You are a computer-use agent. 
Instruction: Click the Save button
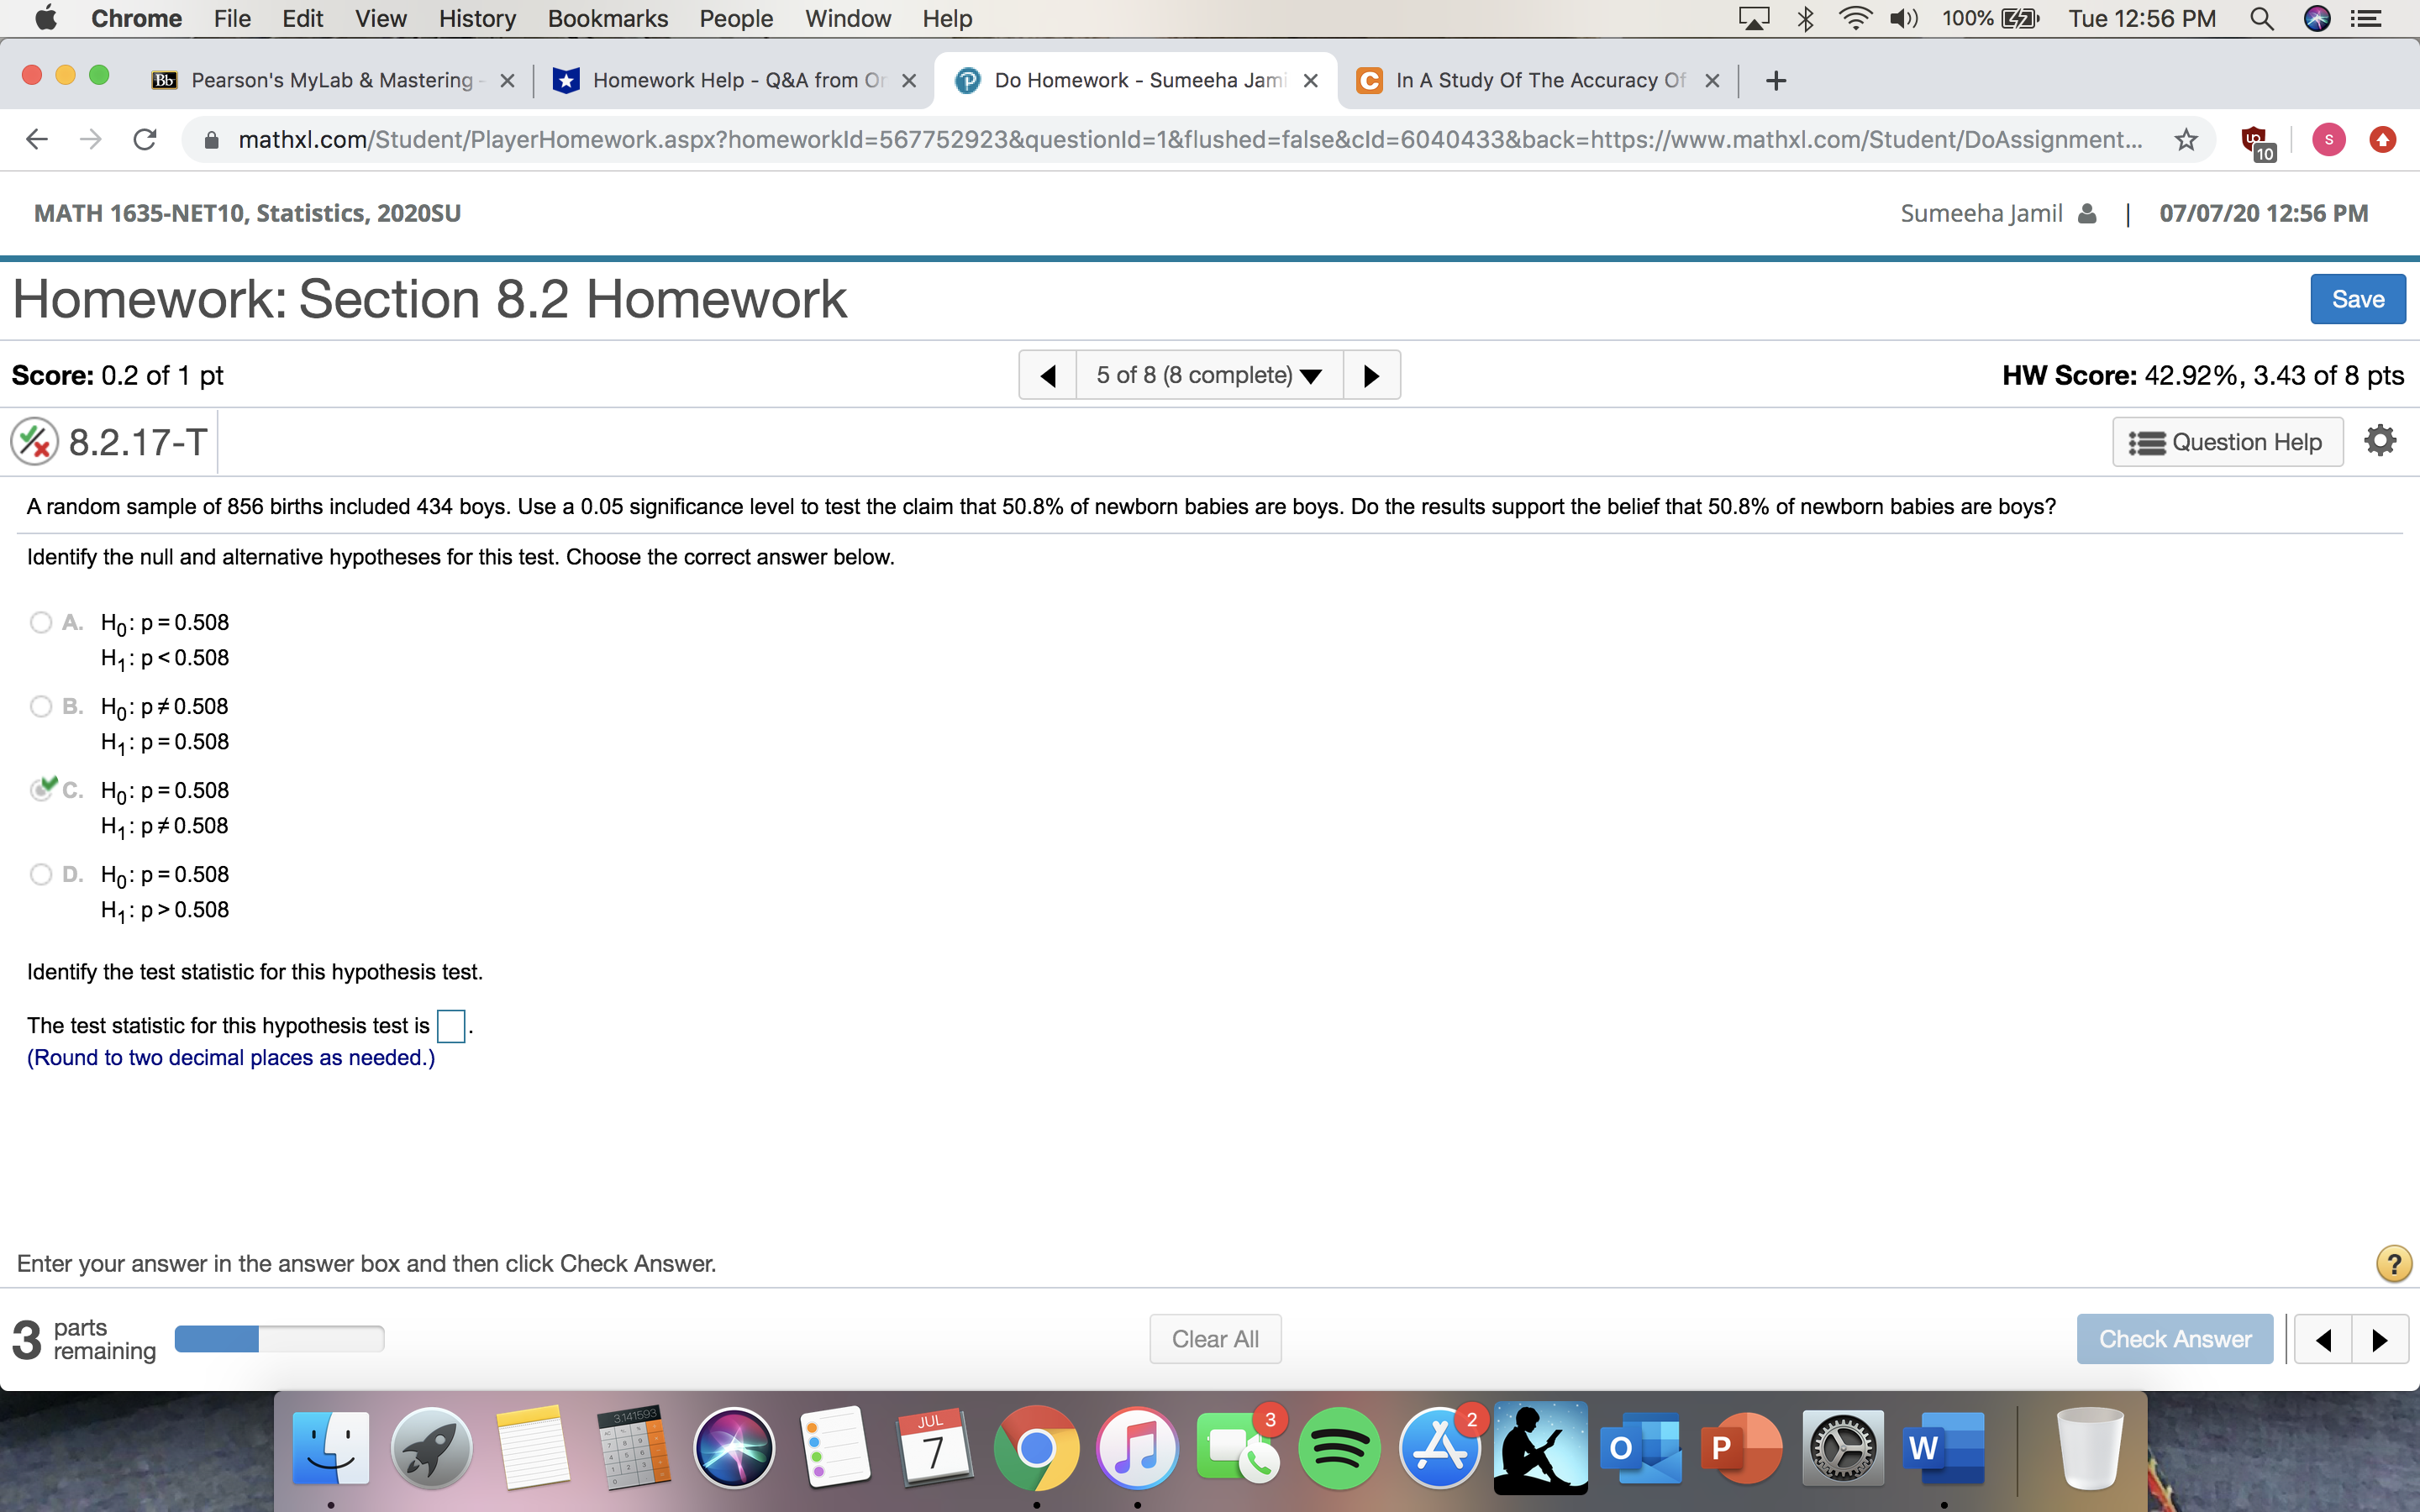(2357, 298)
